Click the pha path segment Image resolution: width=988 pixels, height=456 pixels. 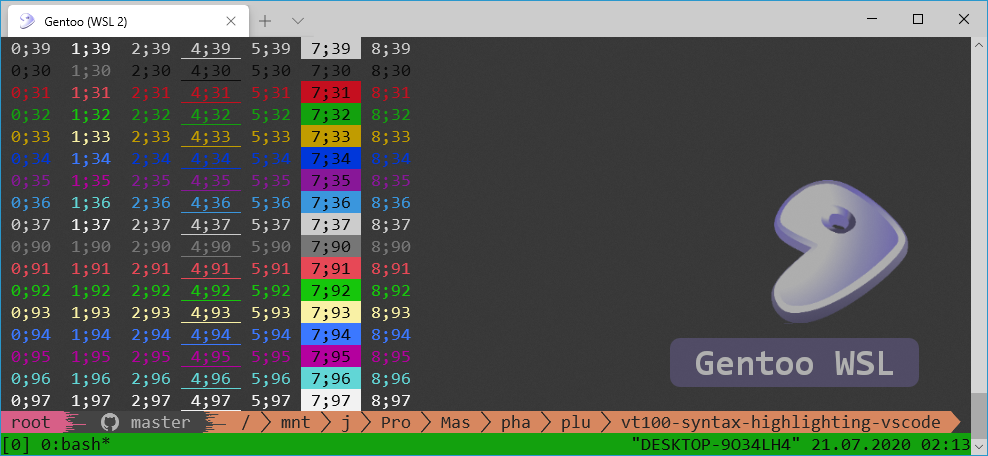point(515,422)
